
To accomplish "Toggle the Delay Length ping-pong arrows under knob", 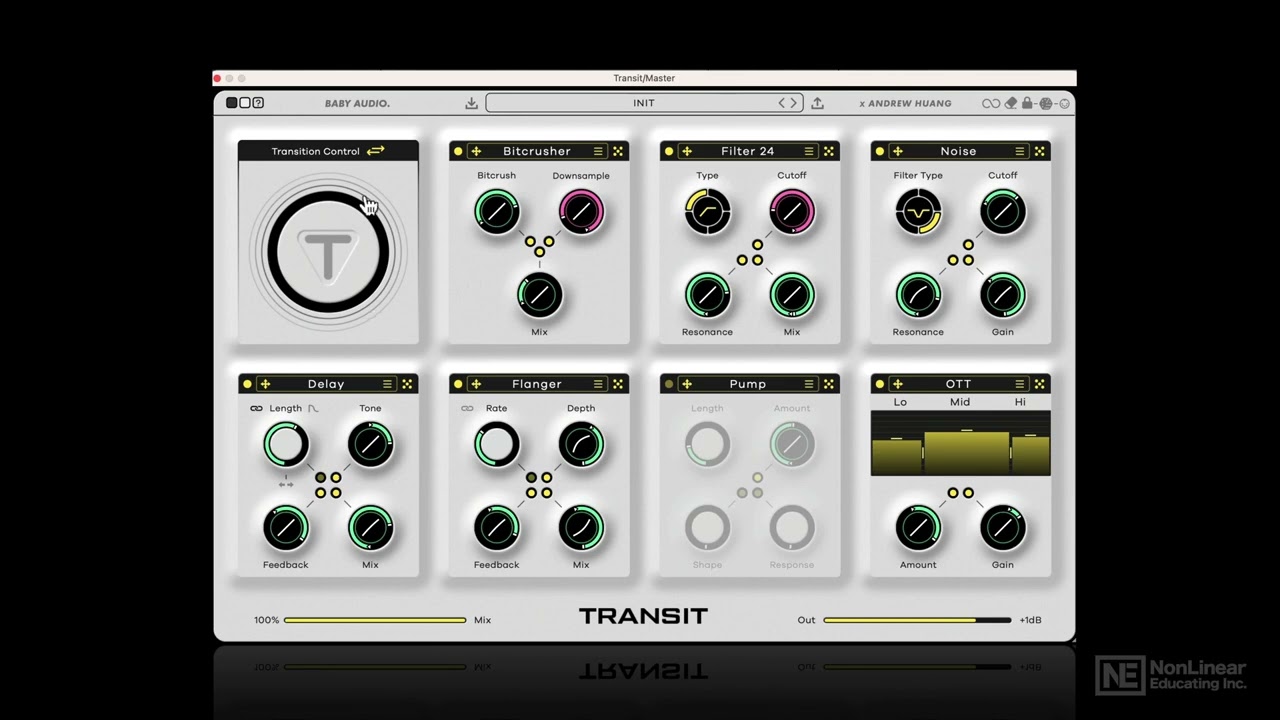I will click(x=286, y=484).
